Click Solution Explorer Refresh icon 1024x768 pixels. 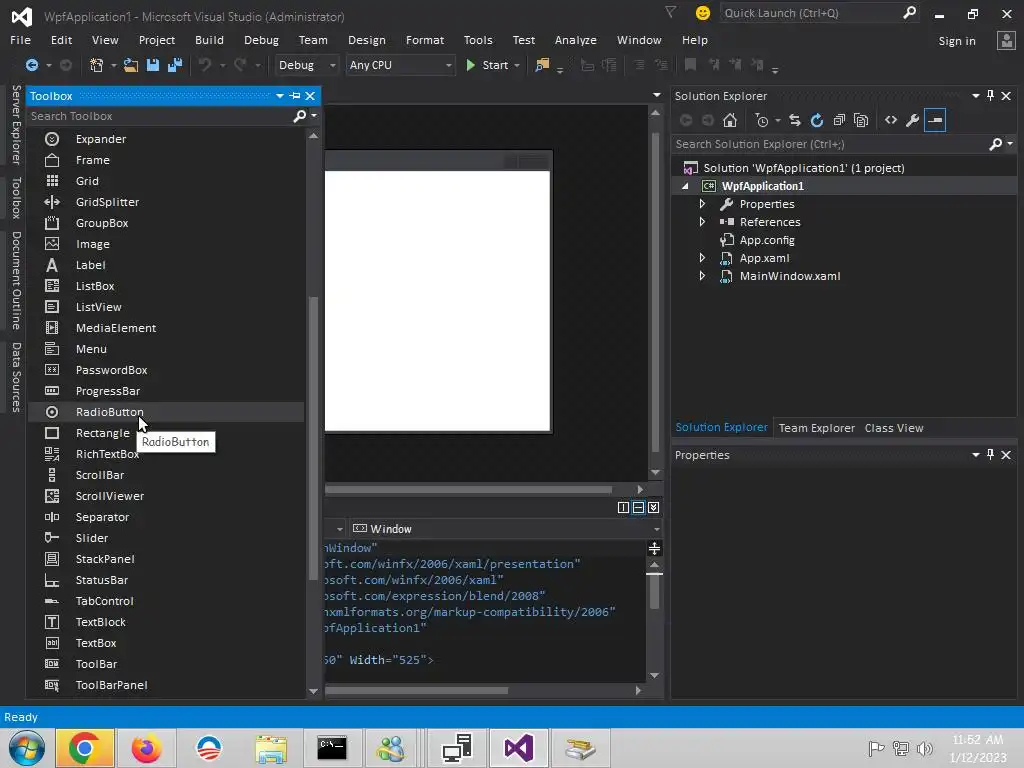pos(817,120)
